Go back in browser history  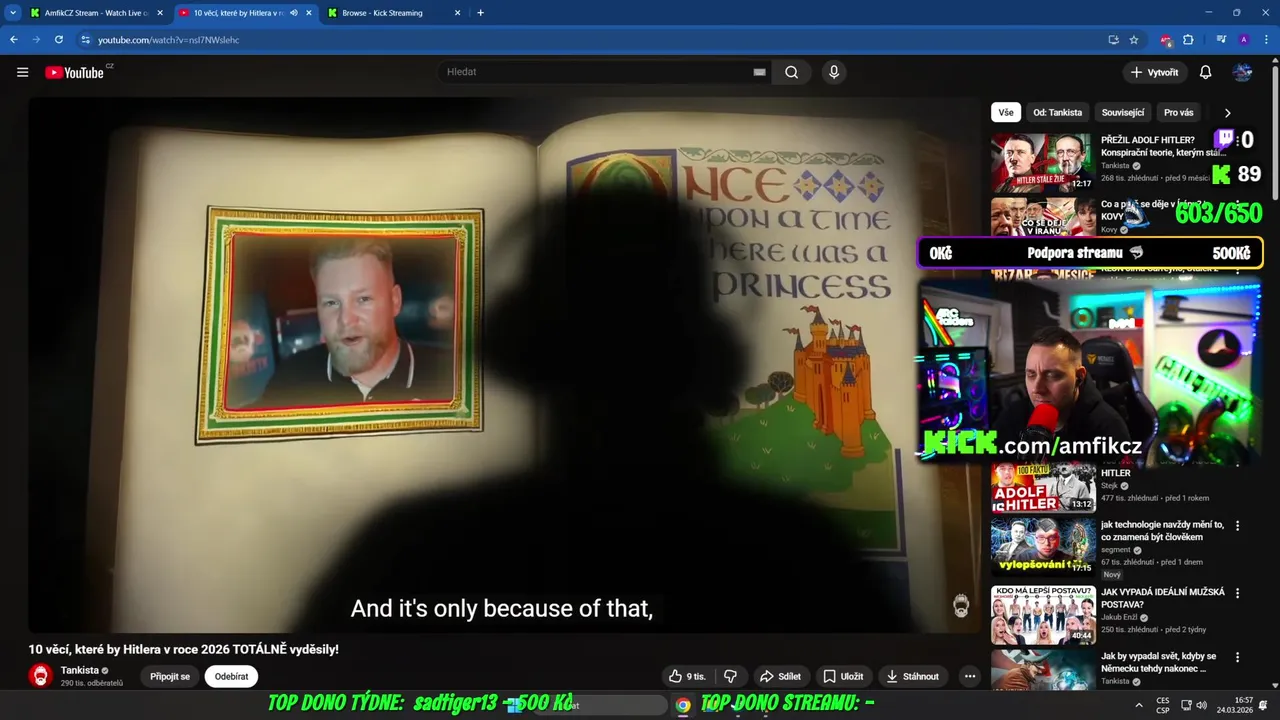tap(14, 40)
